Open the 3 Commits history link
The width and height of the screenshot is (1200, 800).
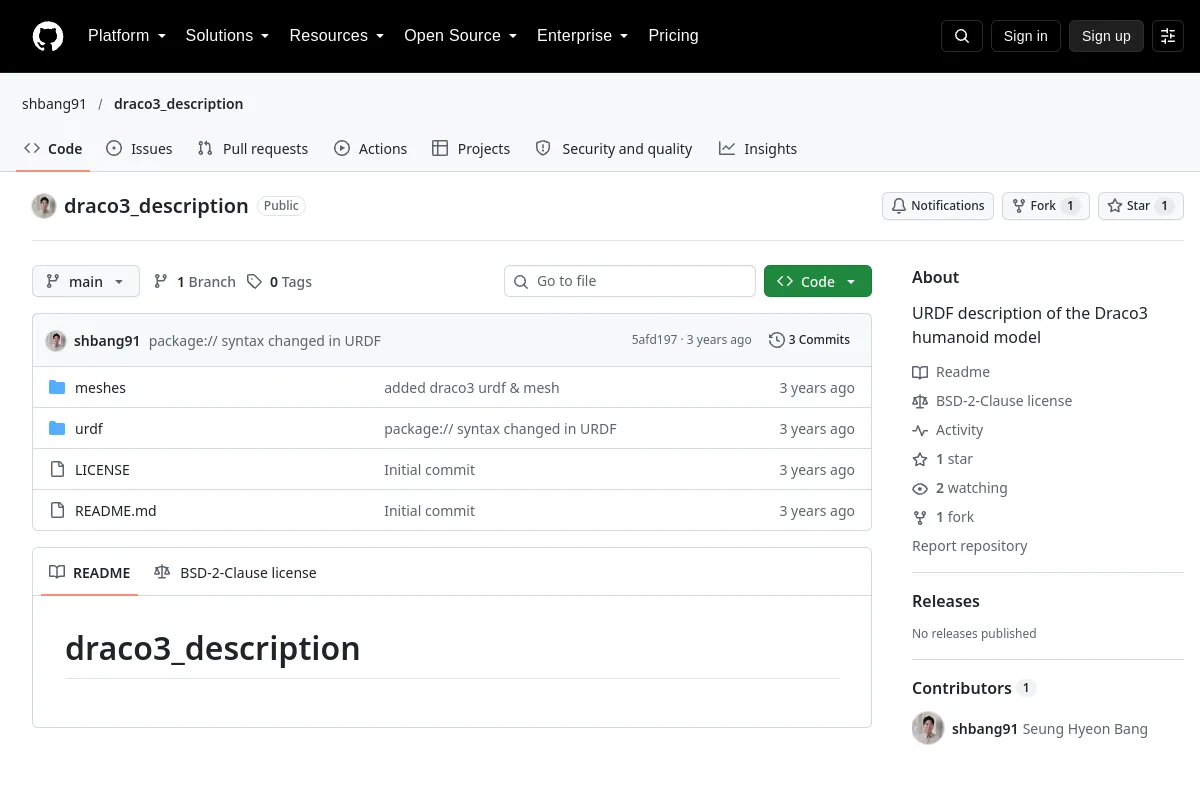click(x=810, y=340)
